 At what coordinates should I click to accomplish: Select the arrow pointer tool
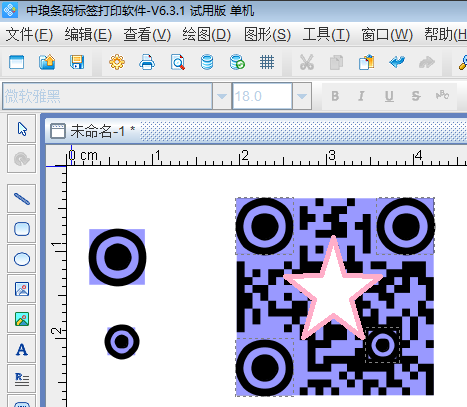[x=22, y=129]
